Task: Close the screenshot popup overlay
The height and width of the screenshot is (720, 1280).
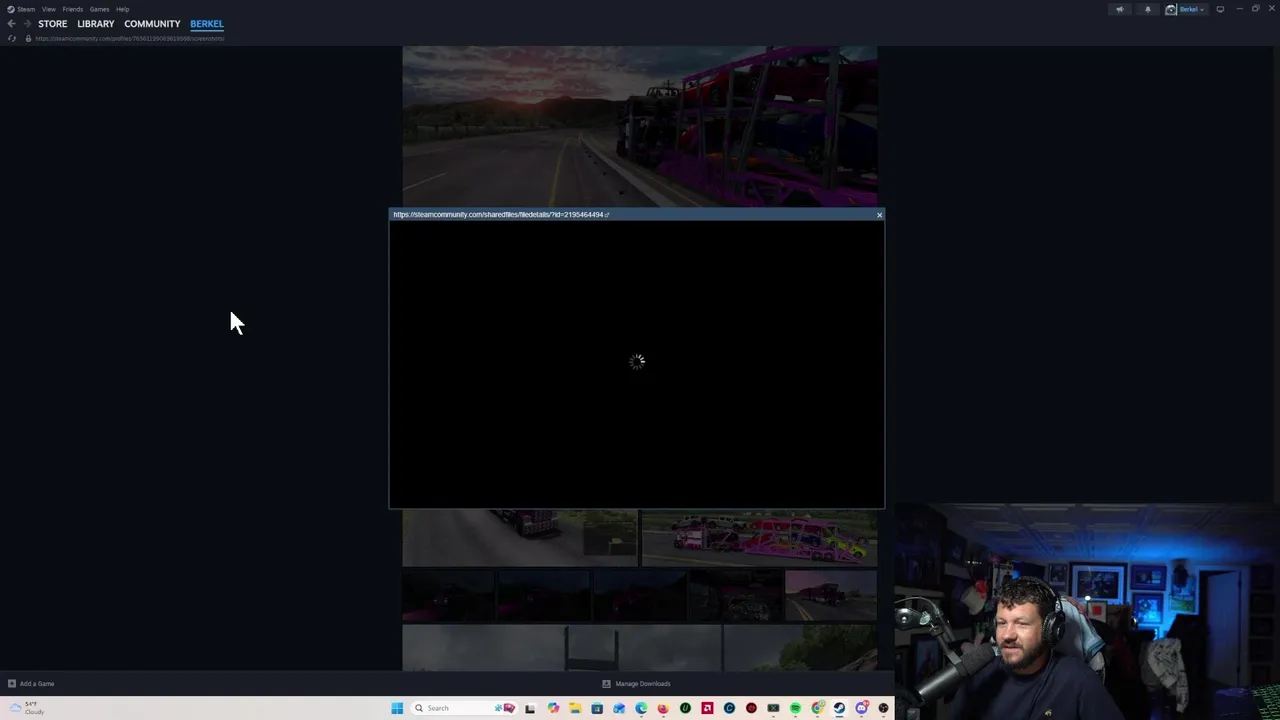Action: tap(879, 215)
